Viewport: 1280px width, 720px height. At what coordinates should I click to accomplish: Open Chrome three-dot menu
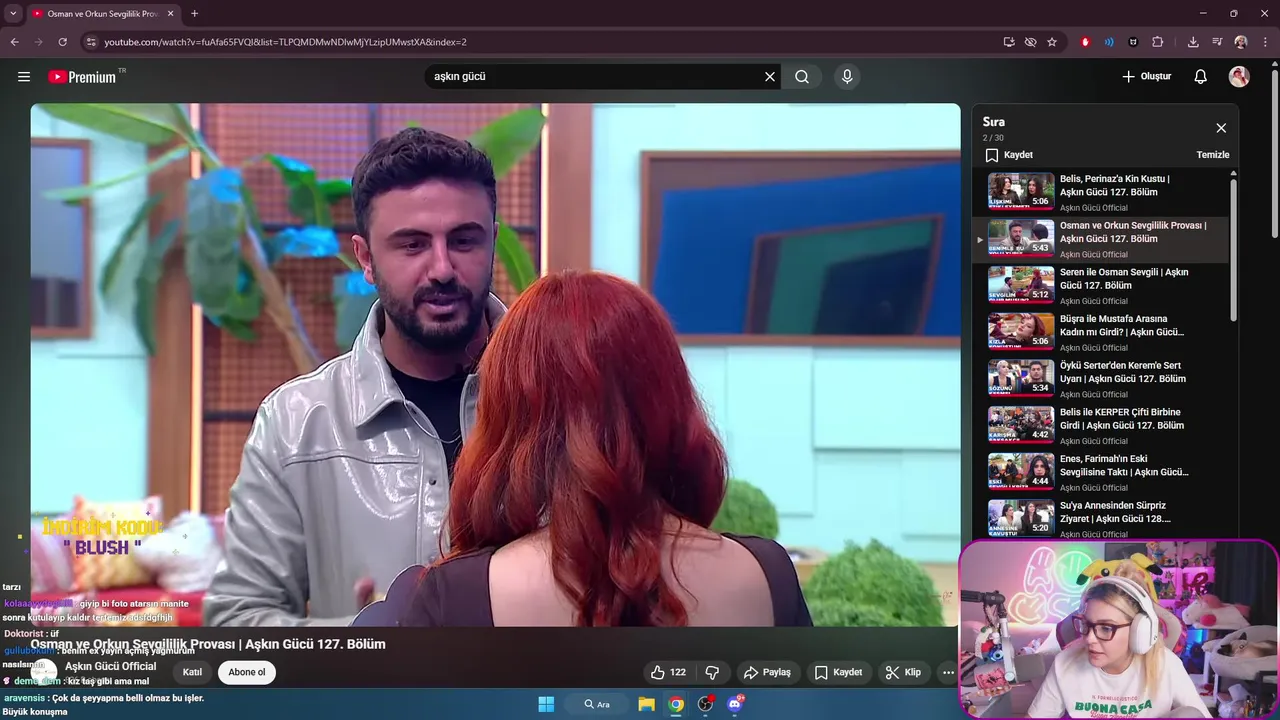click(x=1266, y=42)
